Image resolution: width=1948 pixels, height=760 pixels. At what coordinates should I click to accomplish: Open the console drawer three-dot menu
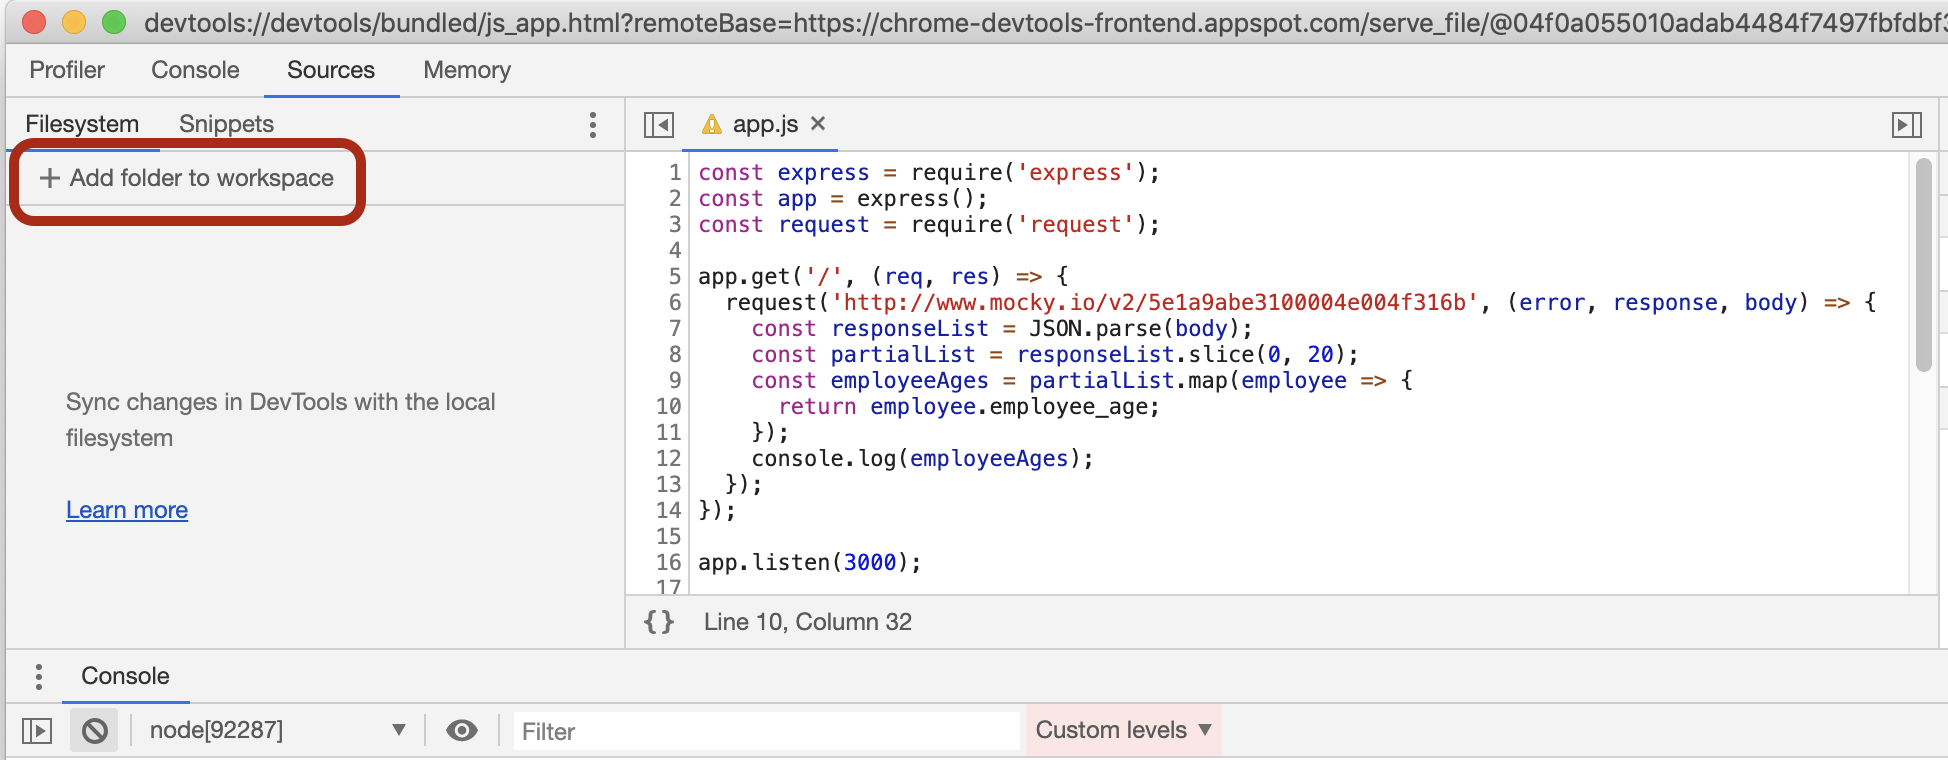point(39,677)
